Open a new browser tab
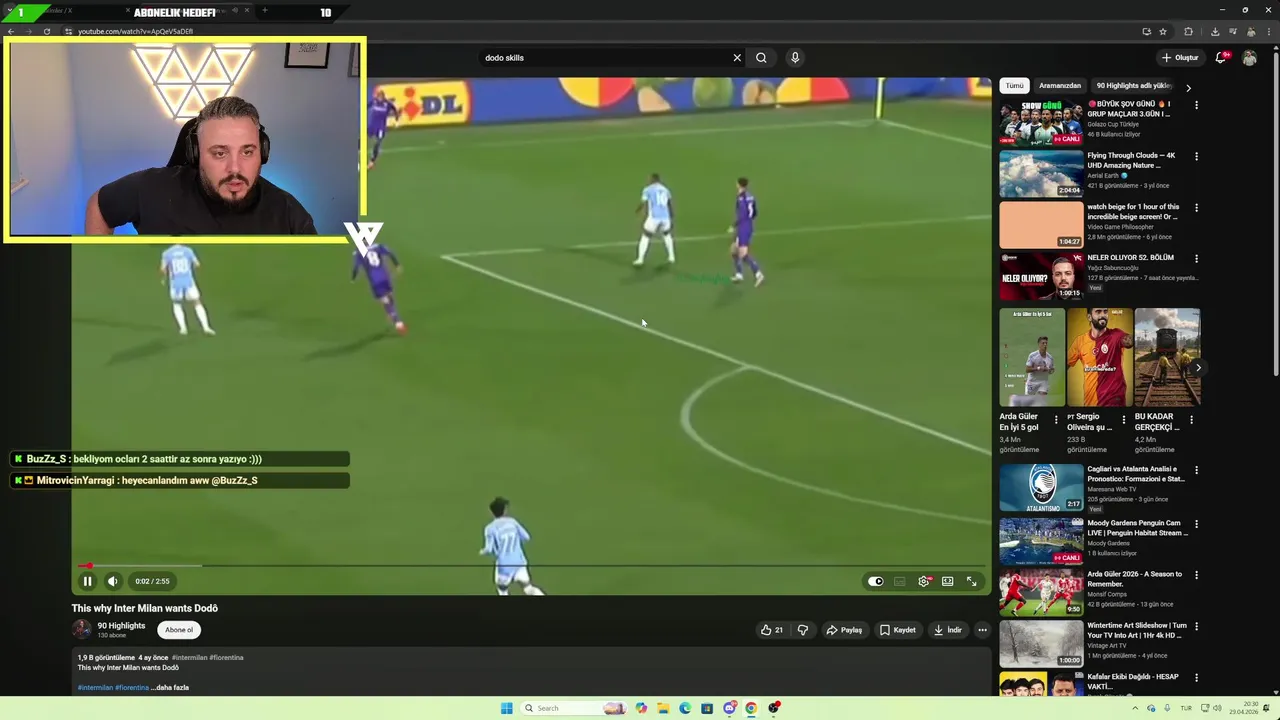 coord(265,11)
